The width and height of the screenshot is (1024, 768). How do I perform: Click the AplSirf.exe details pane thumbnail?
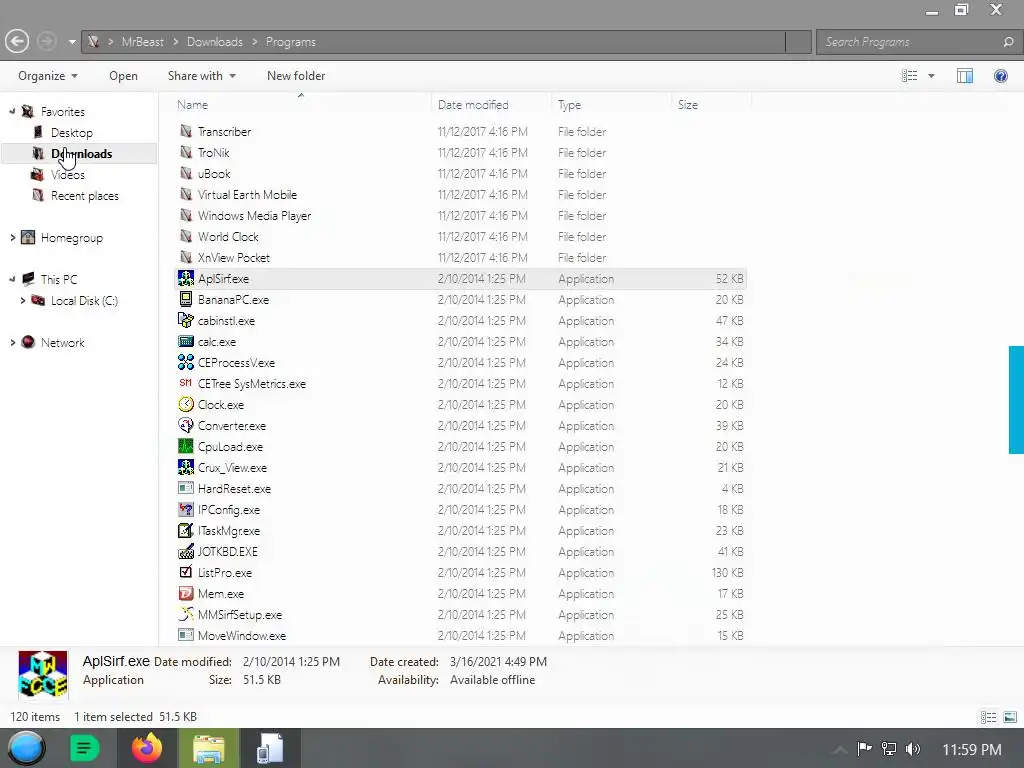(x=42, y=675)
